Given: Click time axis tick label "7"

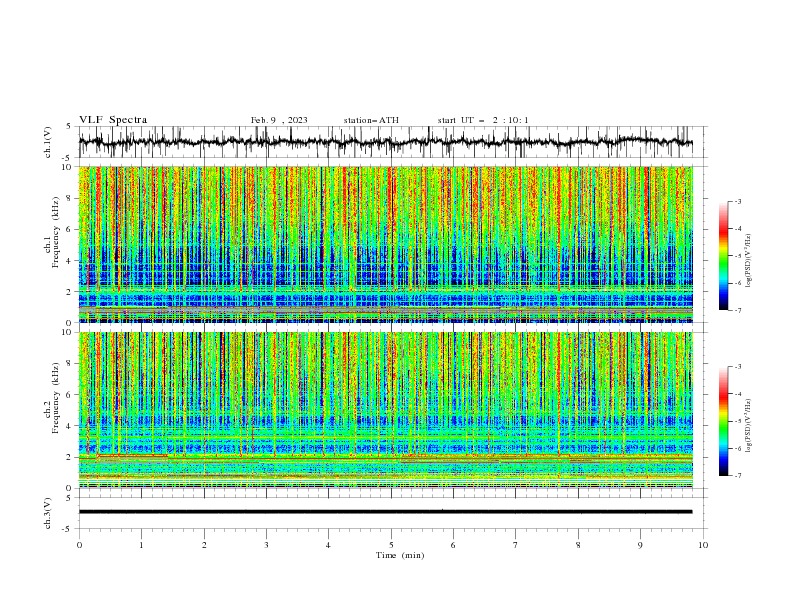Looking at the screenshot, I should (x=516, y=545).
